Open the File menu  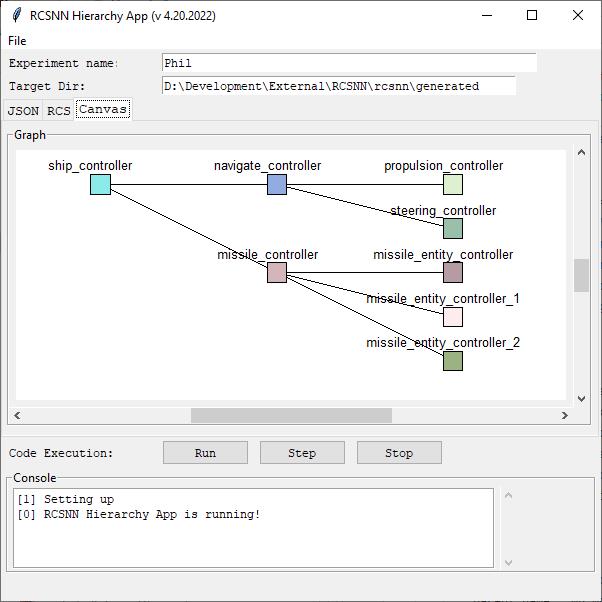[x=17, y=41]
